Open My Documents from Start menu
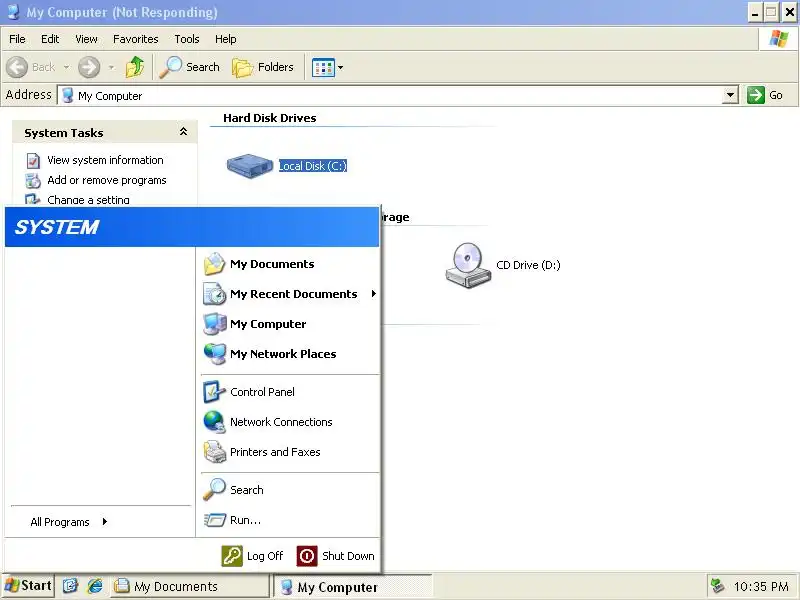Viewport: 800px width, 600px height. point(290,264)
